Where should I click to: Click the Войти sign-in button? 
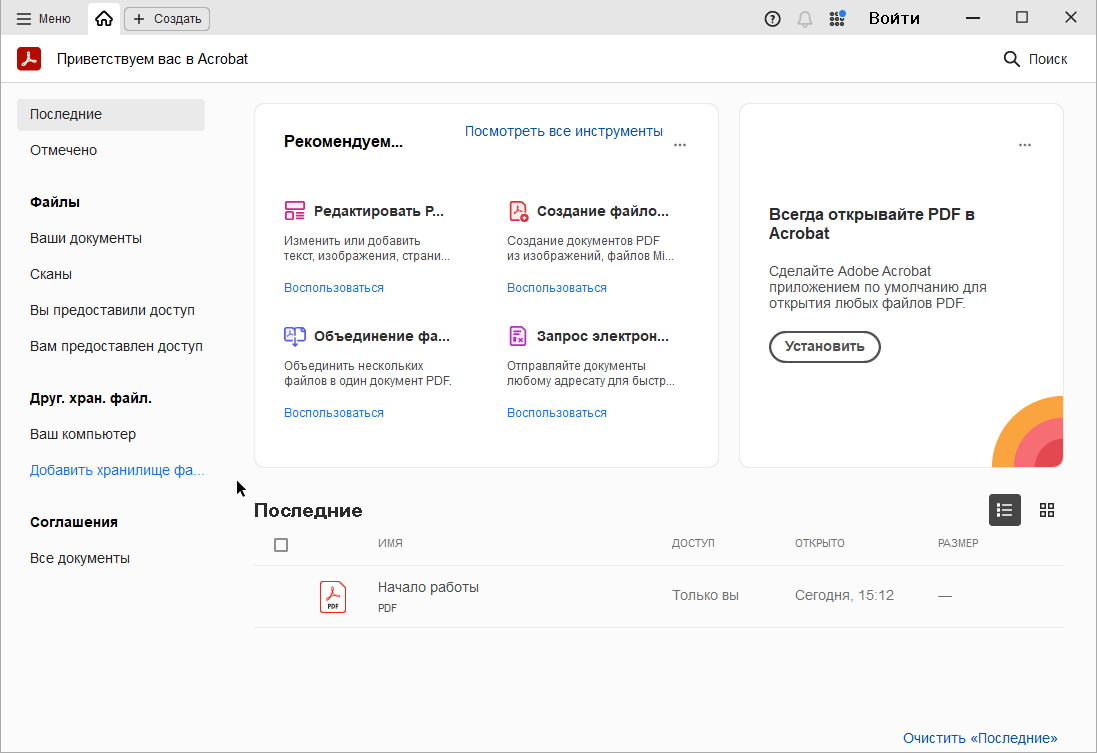click(x=894, y=18)
